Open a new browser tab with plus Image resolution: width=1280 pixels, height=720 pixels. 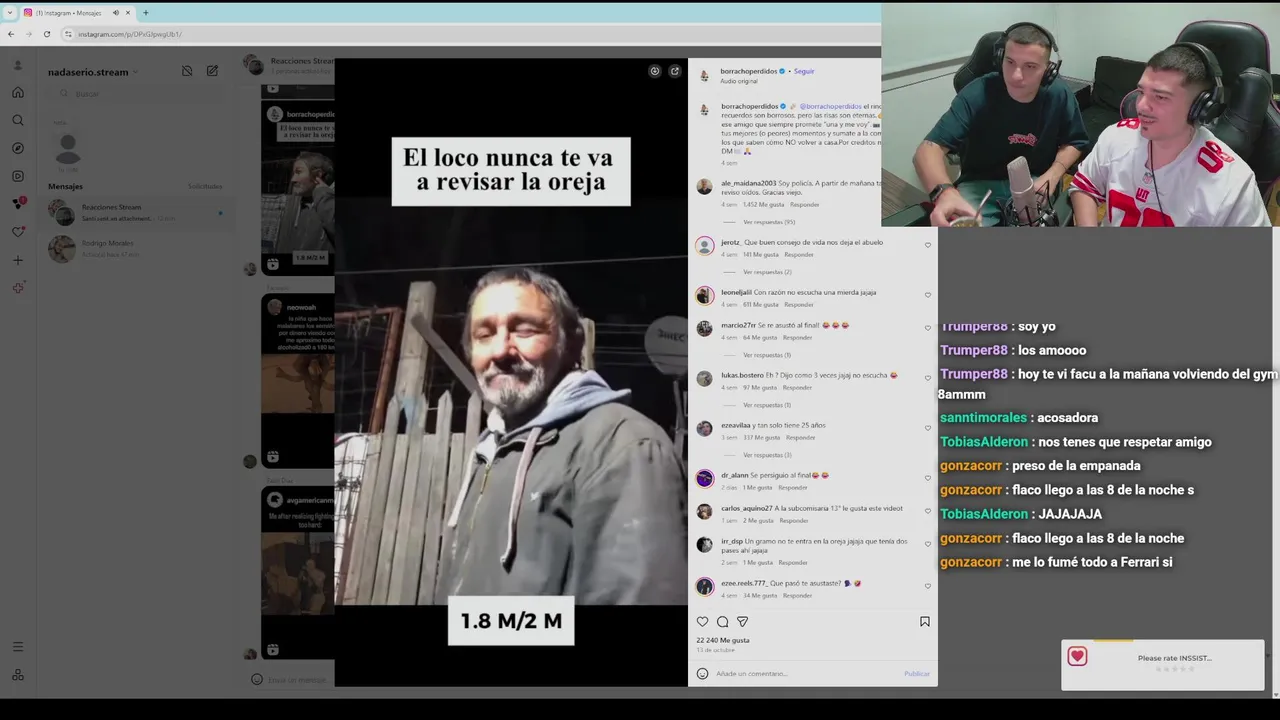tap(145, 13)
